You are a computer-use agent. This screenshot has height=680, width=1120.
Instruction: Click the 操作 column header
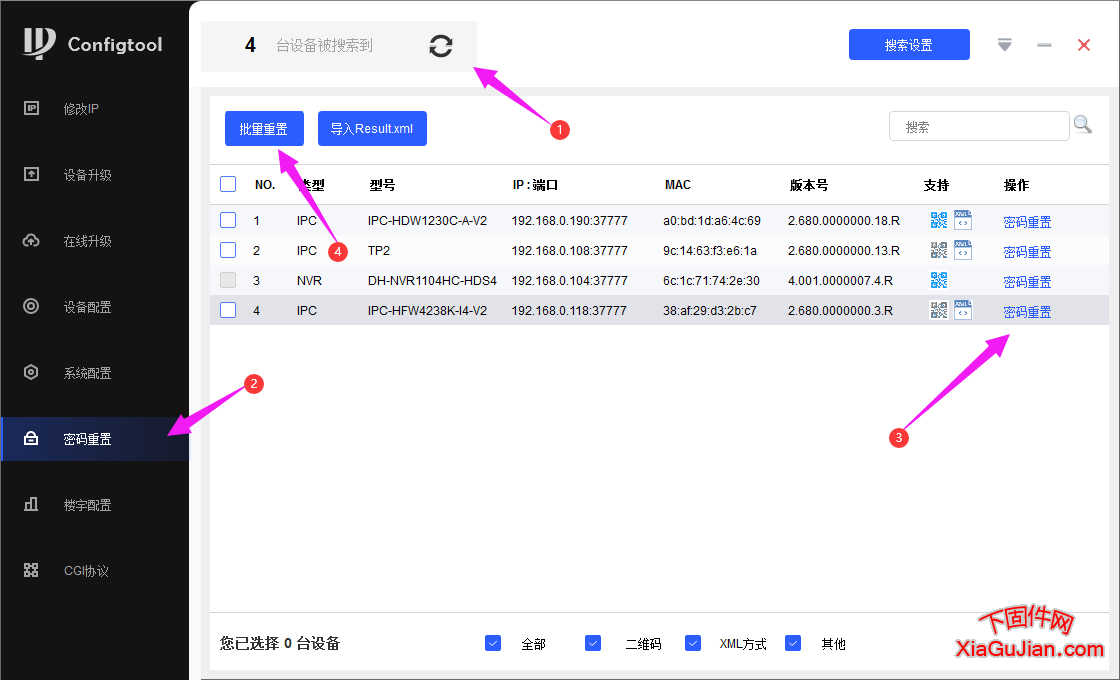[x=1016, y=185]
